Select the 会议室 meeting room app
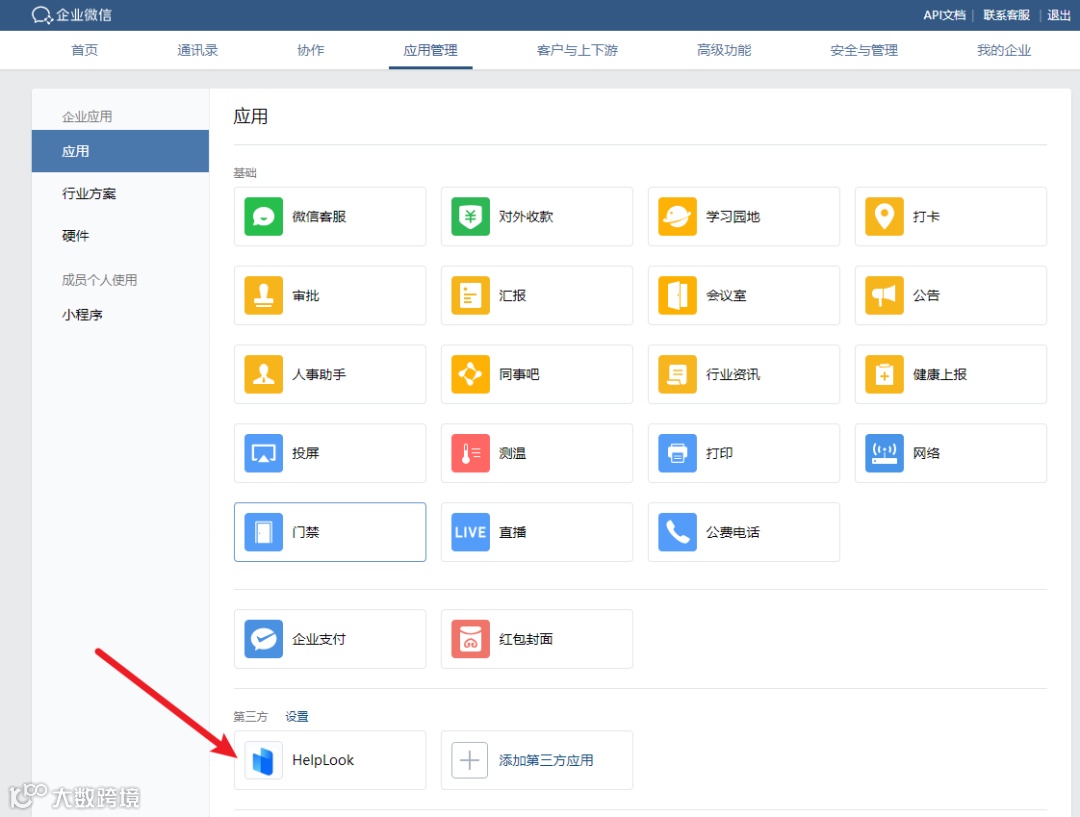The width and height of the screenshot is (1080, 817). [744, 295]
